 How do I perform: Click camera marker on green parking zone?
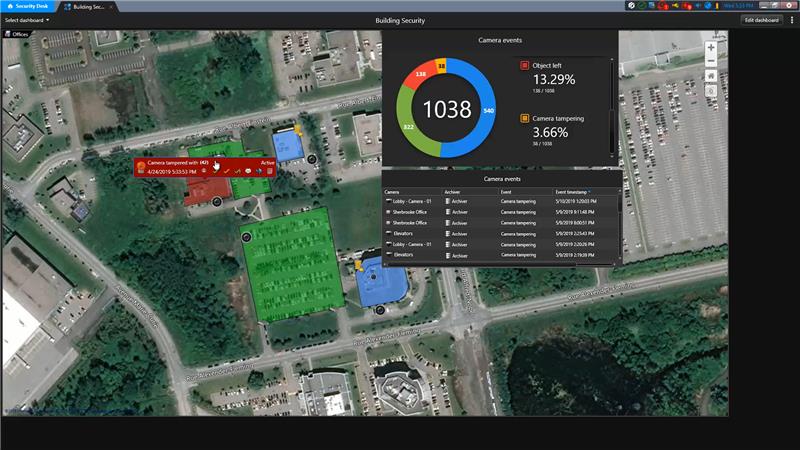tap(248, 238)
